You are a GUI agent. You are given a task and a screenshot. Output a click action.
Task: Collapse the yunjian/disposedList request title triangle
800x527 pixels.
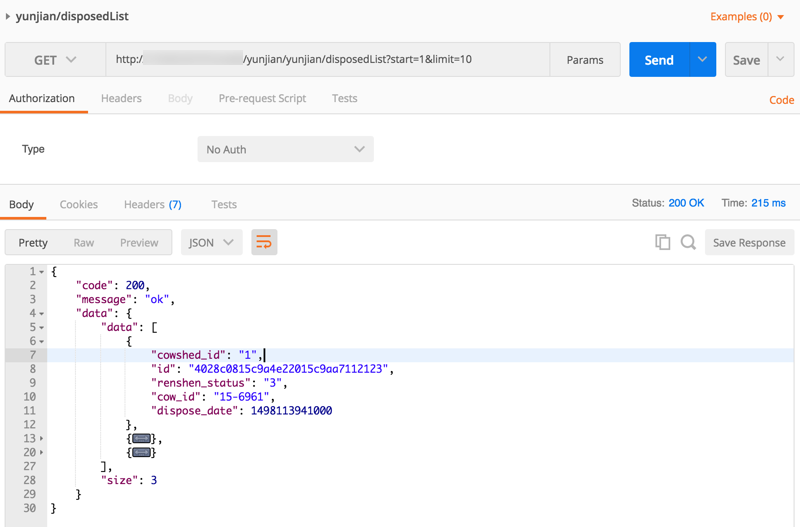pyautogui.click(x=9, y=17)
